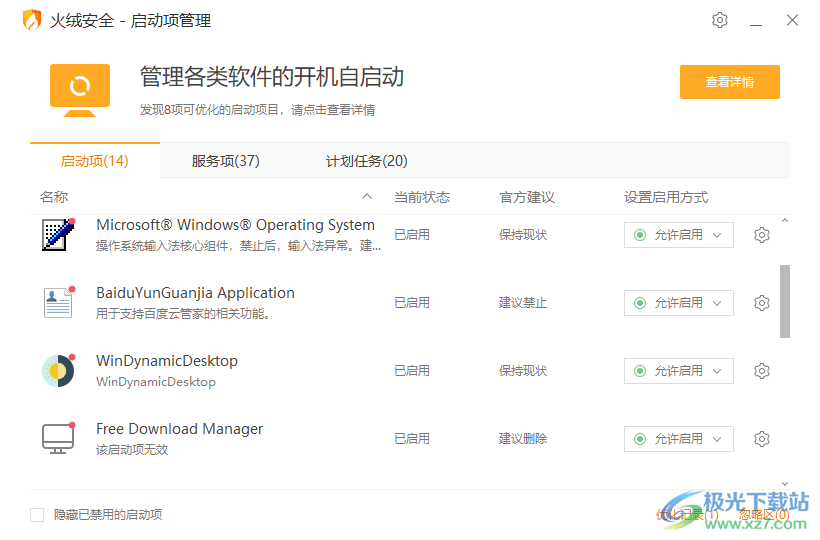The height and width of the screenshot is (540, 820).
Task: Select WinDynamicDesktop entry title
Action: (x=167, y=361)
